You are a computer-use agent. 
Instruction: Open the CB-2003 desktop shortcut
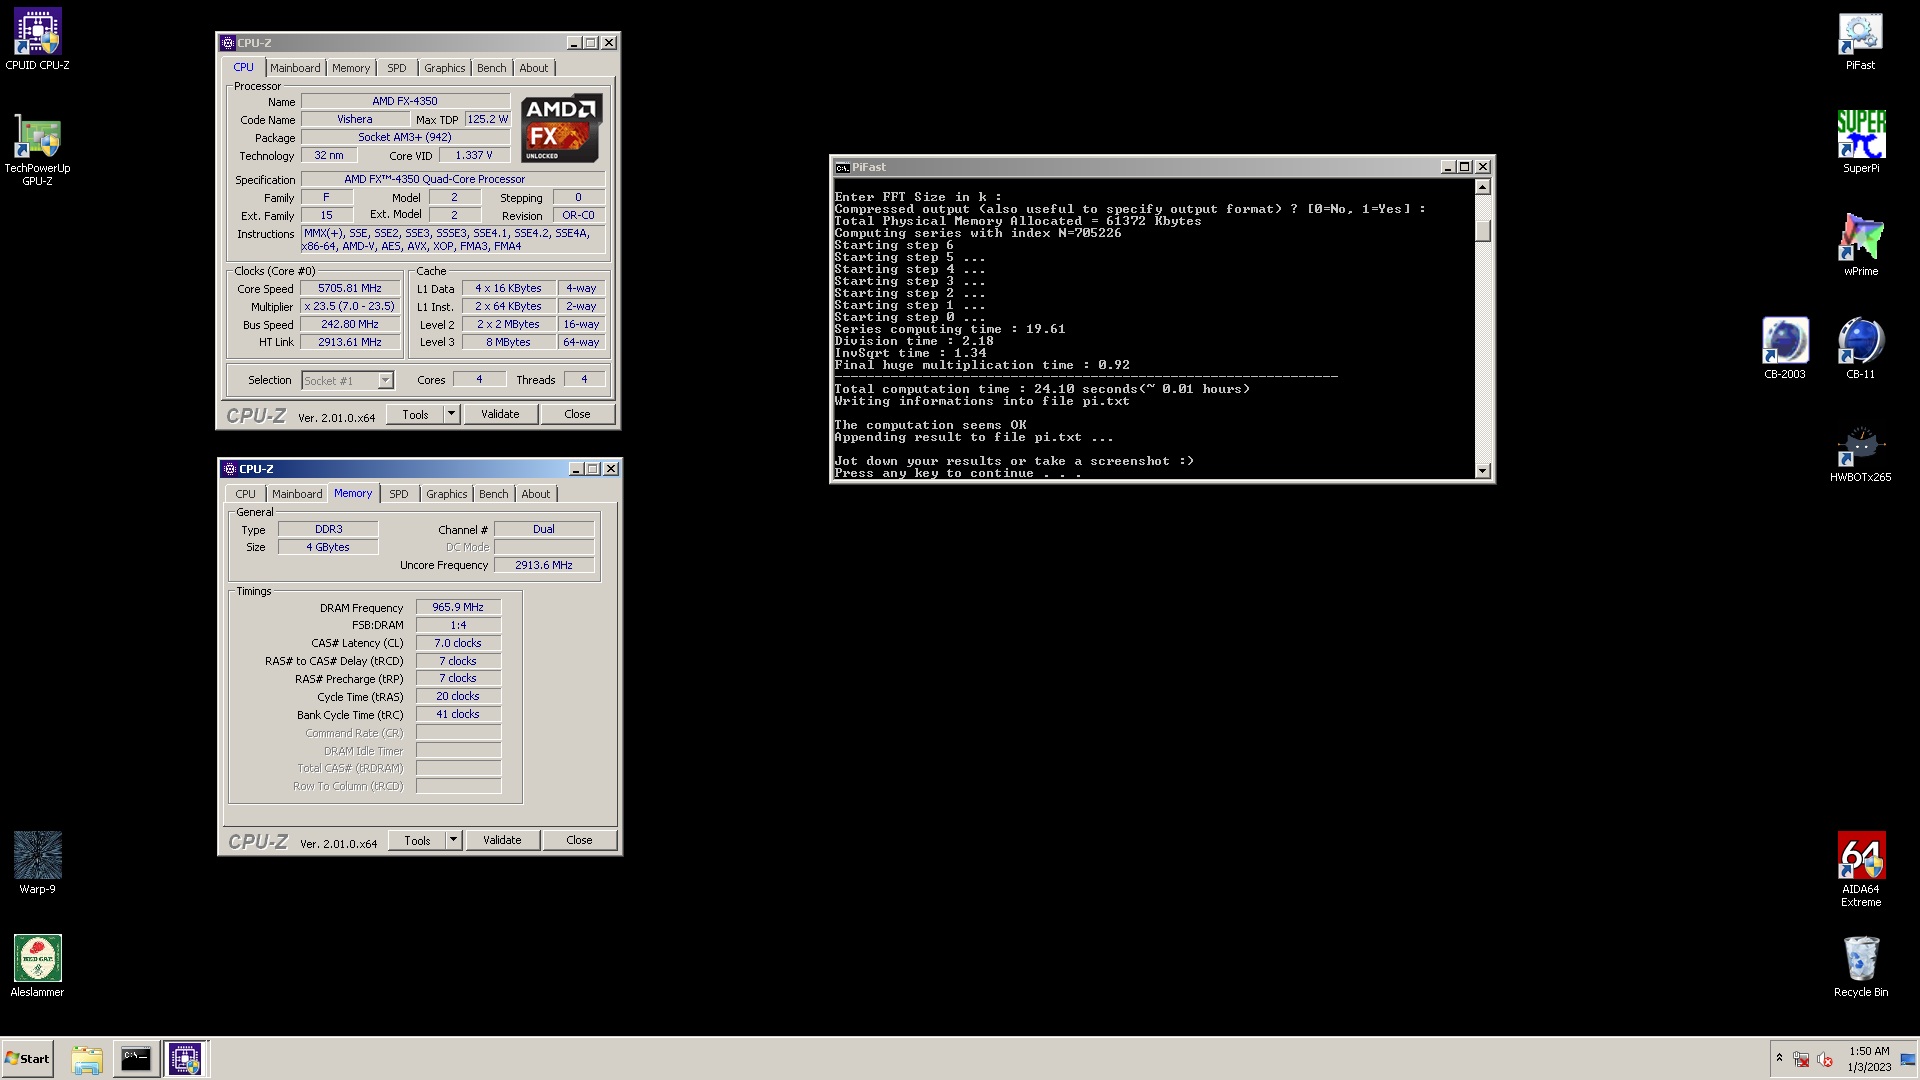pos(1784,348)
